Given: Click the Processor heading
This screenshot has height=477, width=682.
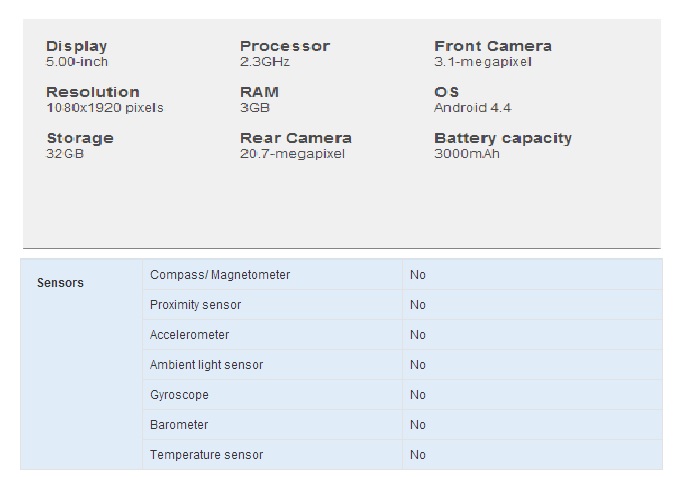Looking at the screenshot, I should (x=285, y=46).
